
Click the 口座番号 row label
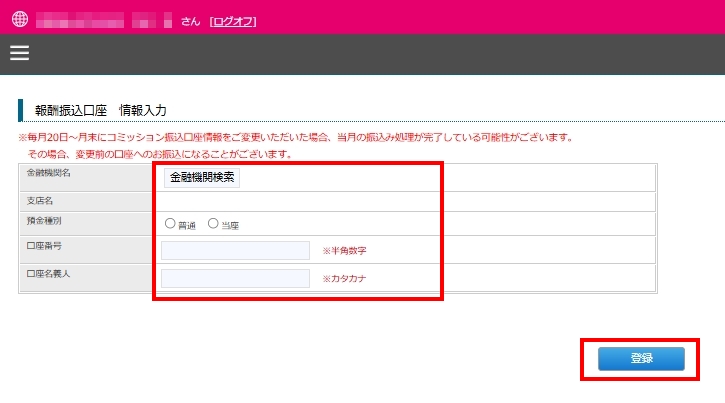point(44,246)
